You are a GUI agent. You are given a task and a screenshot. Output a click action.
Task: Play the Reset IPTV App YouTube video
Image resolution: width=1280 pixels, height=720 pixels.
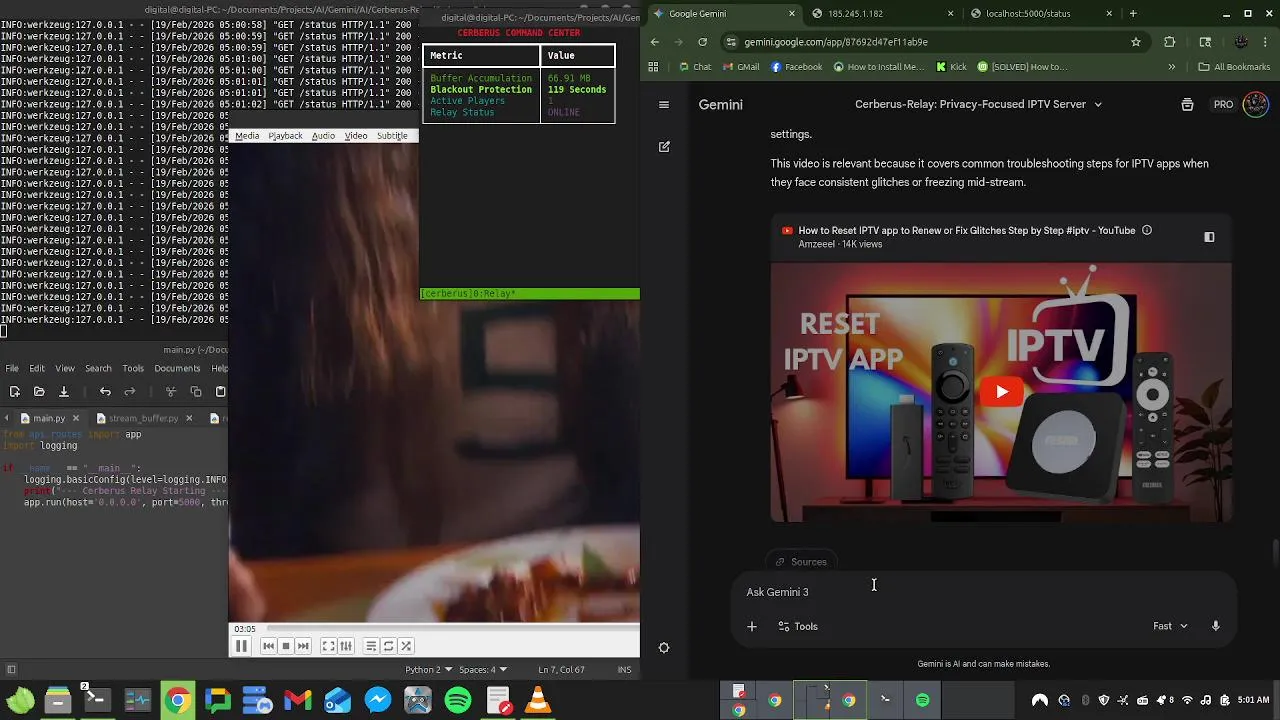click(x=1002, y=392)
